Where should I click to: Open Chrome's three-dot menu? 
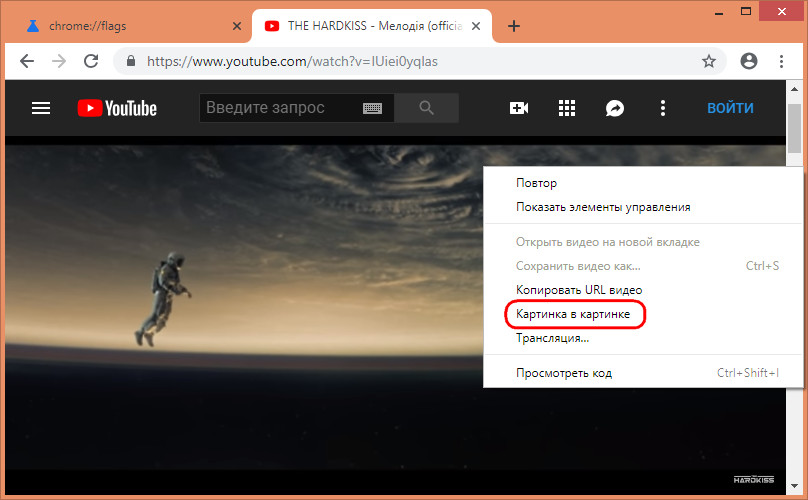click(781, 61)
